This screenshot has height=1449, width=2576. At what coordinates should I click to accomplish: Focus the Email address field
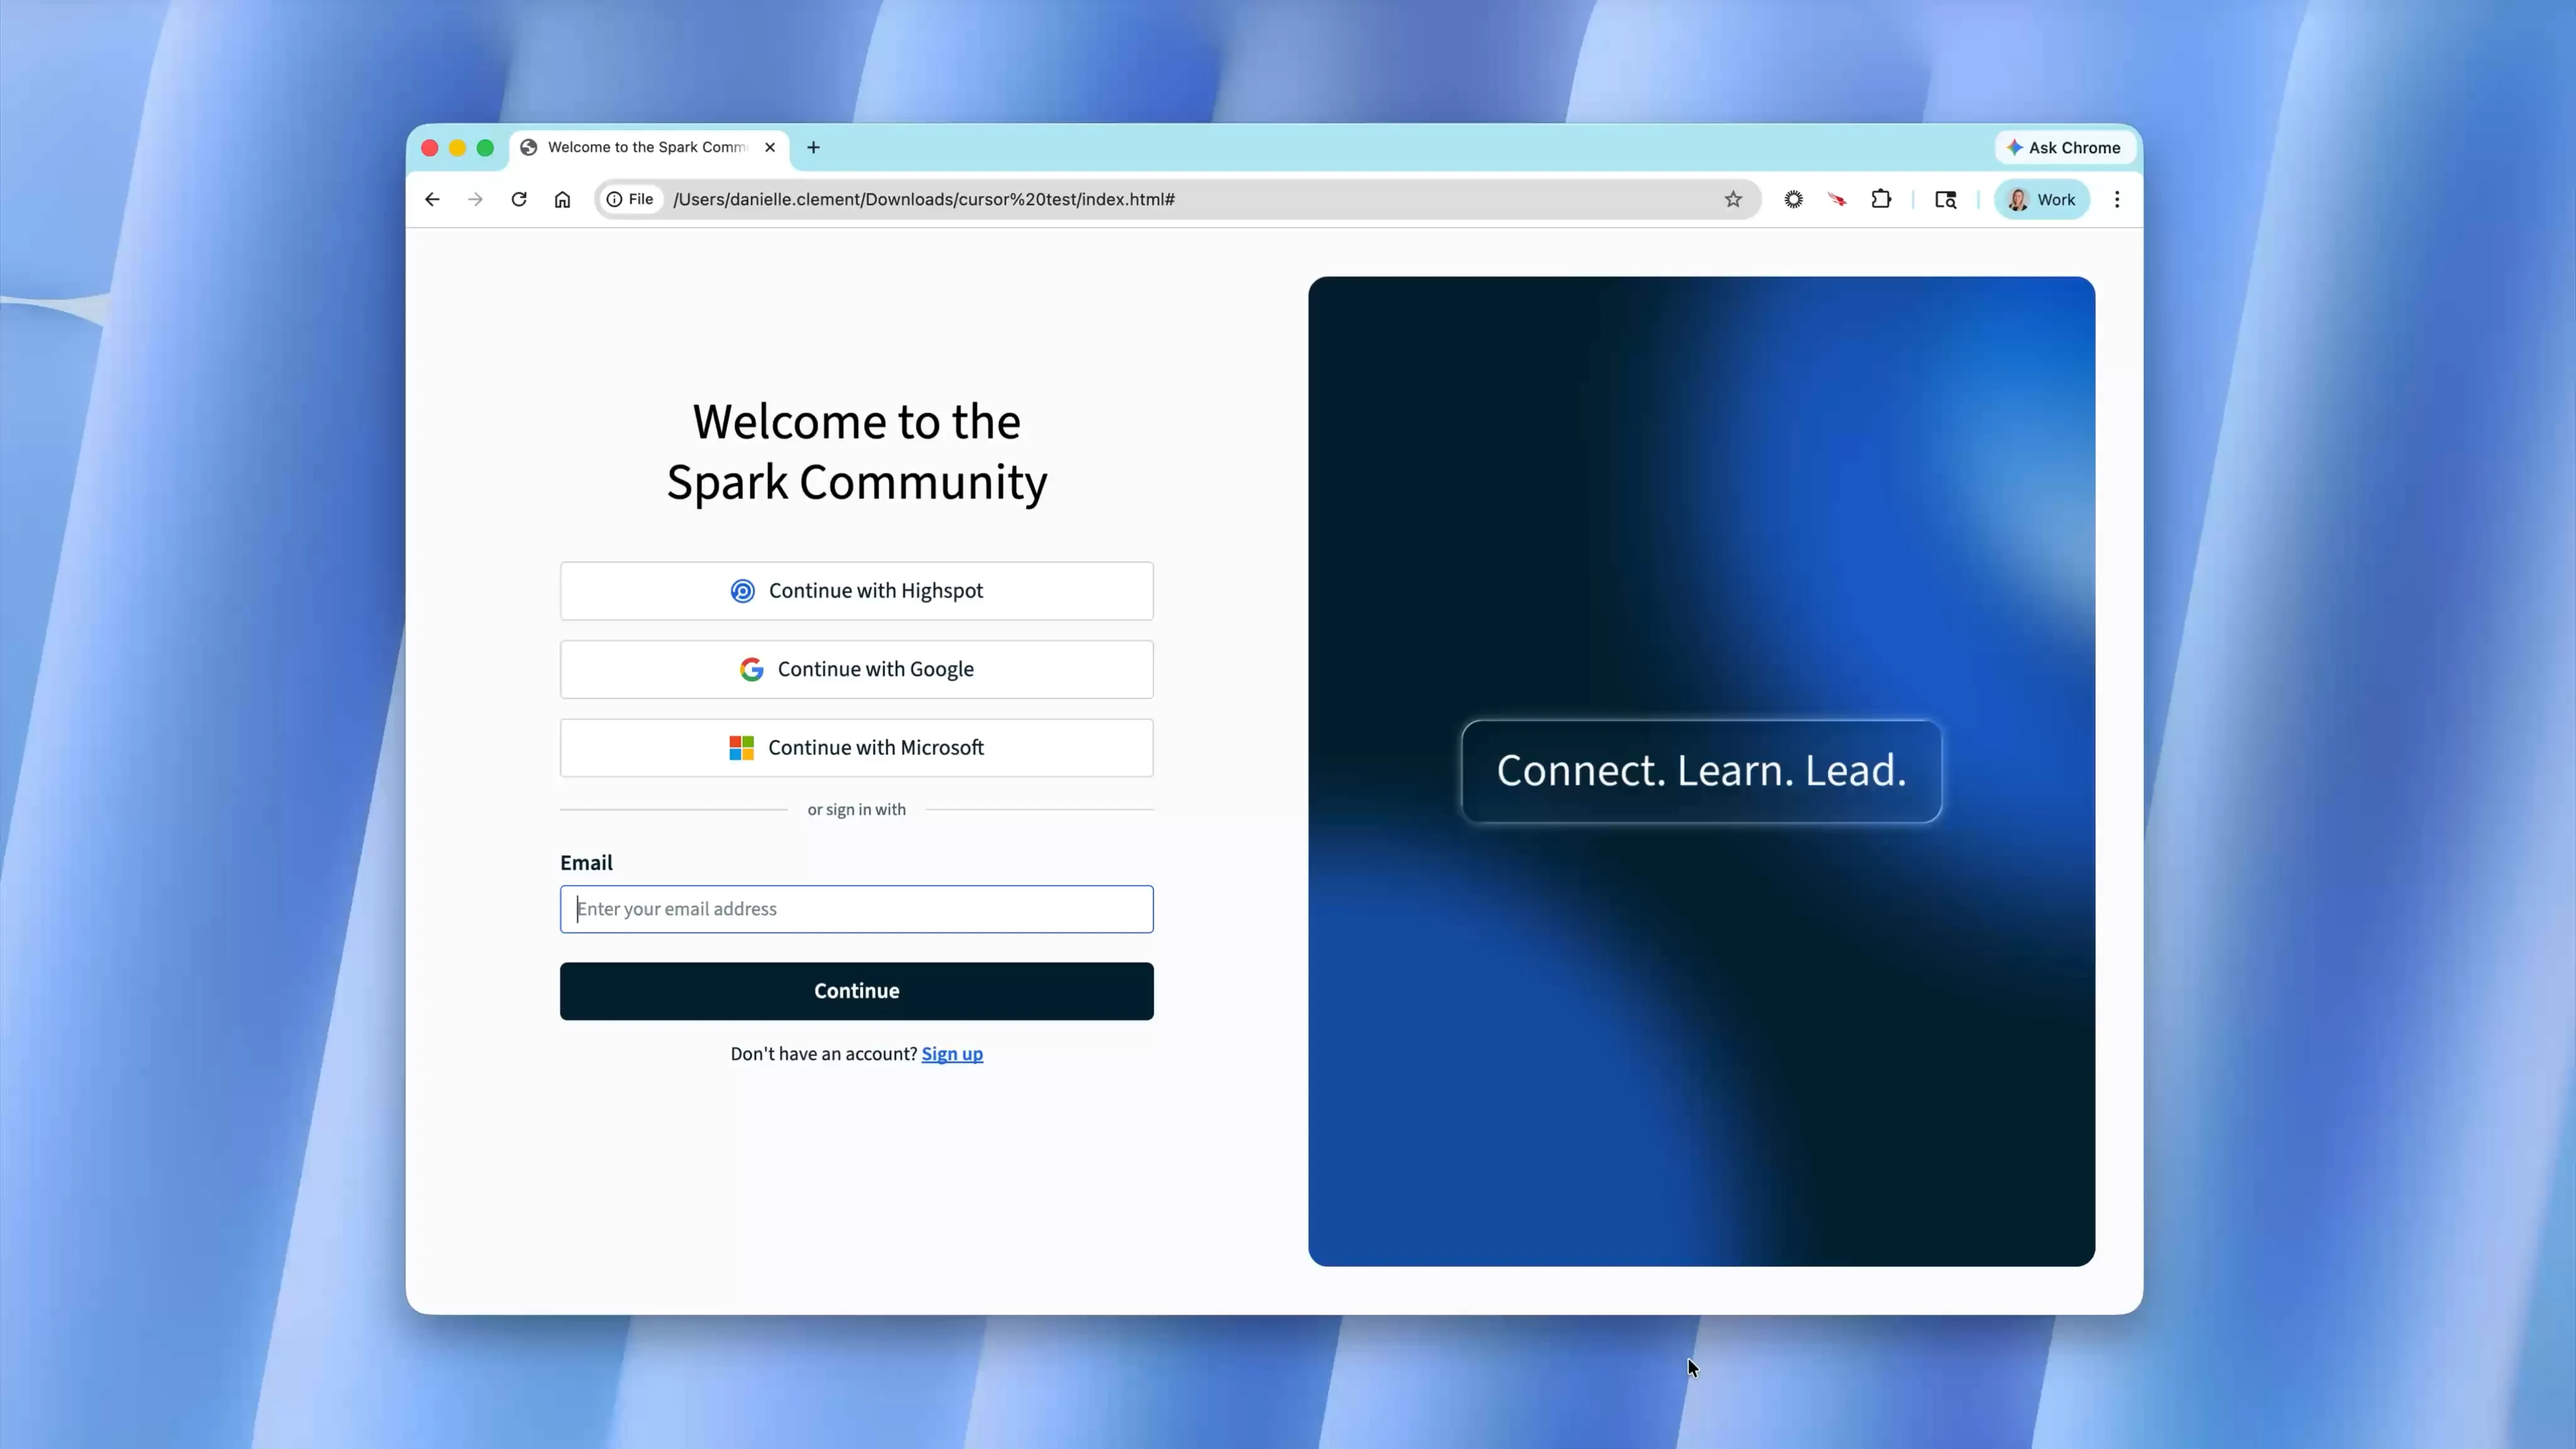coord(856,908)
